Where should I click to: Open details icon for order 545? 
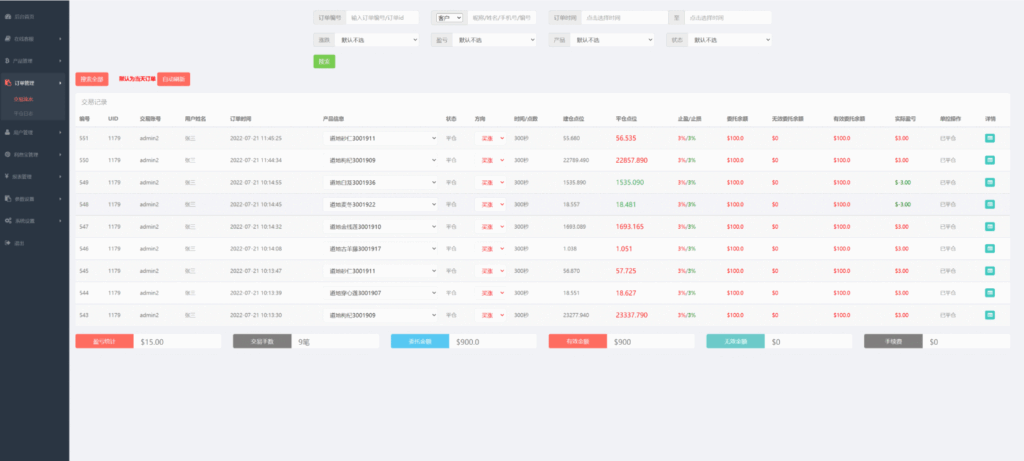click(x=989, y=270)
